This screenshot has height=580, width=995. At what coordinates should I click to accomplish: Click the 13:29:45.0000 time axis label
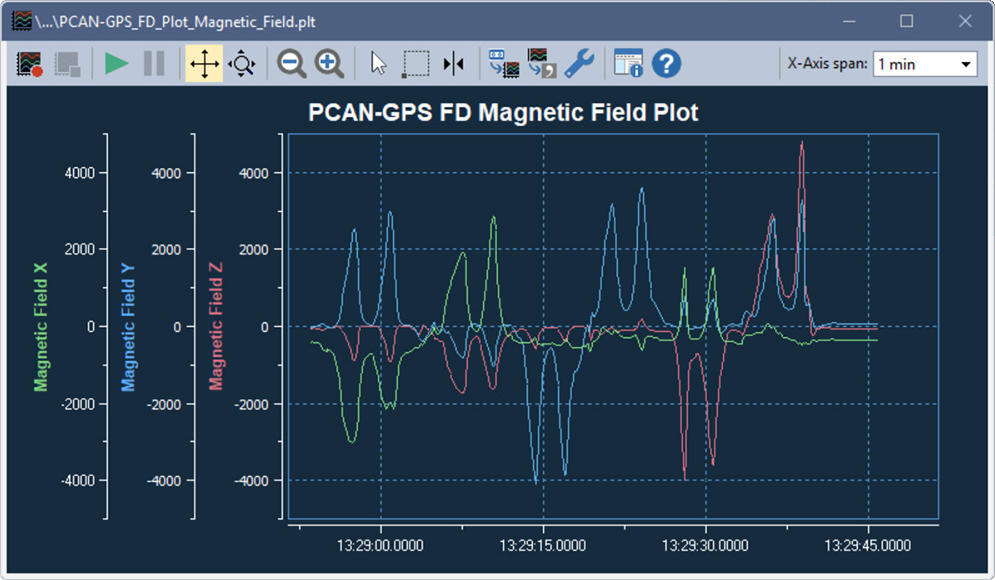tap(867, 545)
